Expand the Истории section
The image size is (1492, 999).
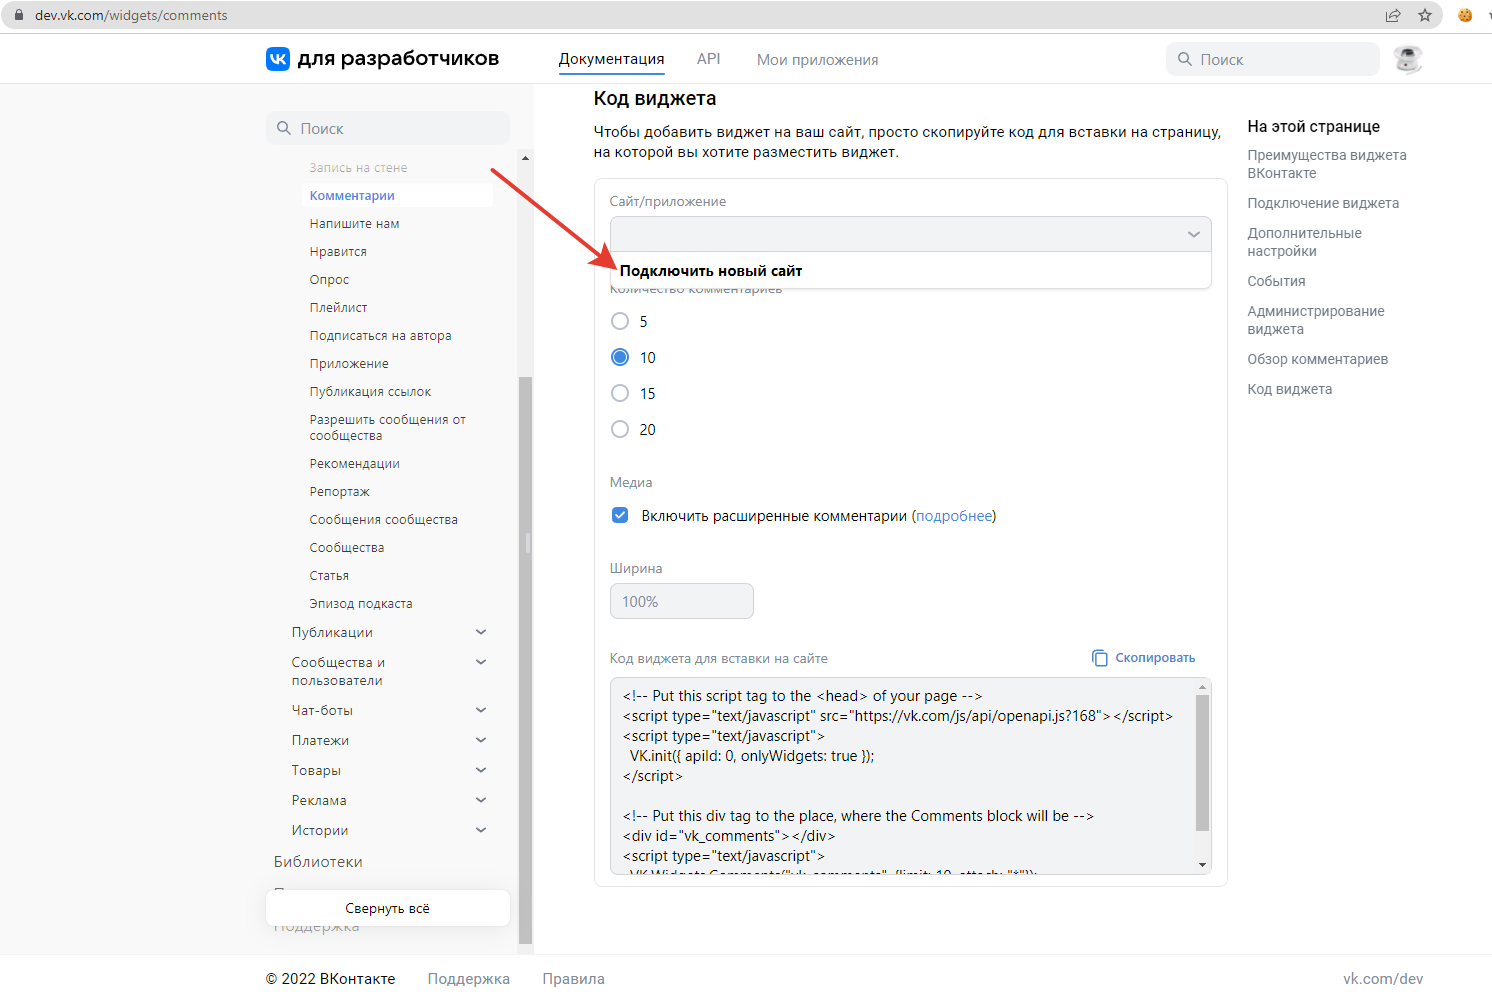pos(481,830)
